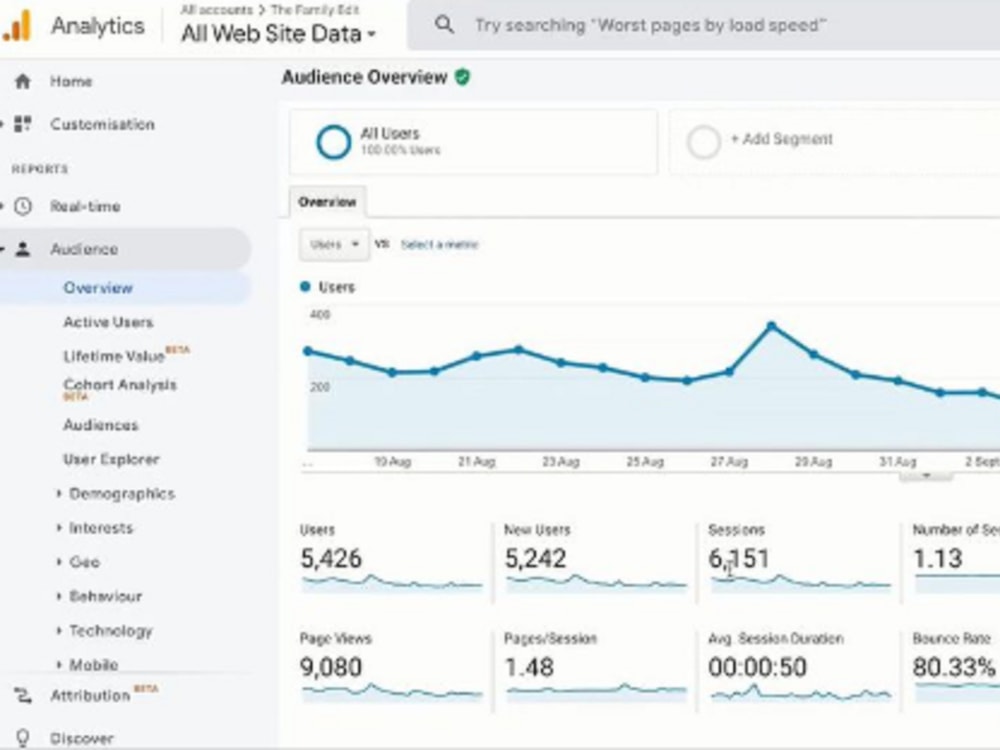Open Discover in sidebar

click(82, 738)
